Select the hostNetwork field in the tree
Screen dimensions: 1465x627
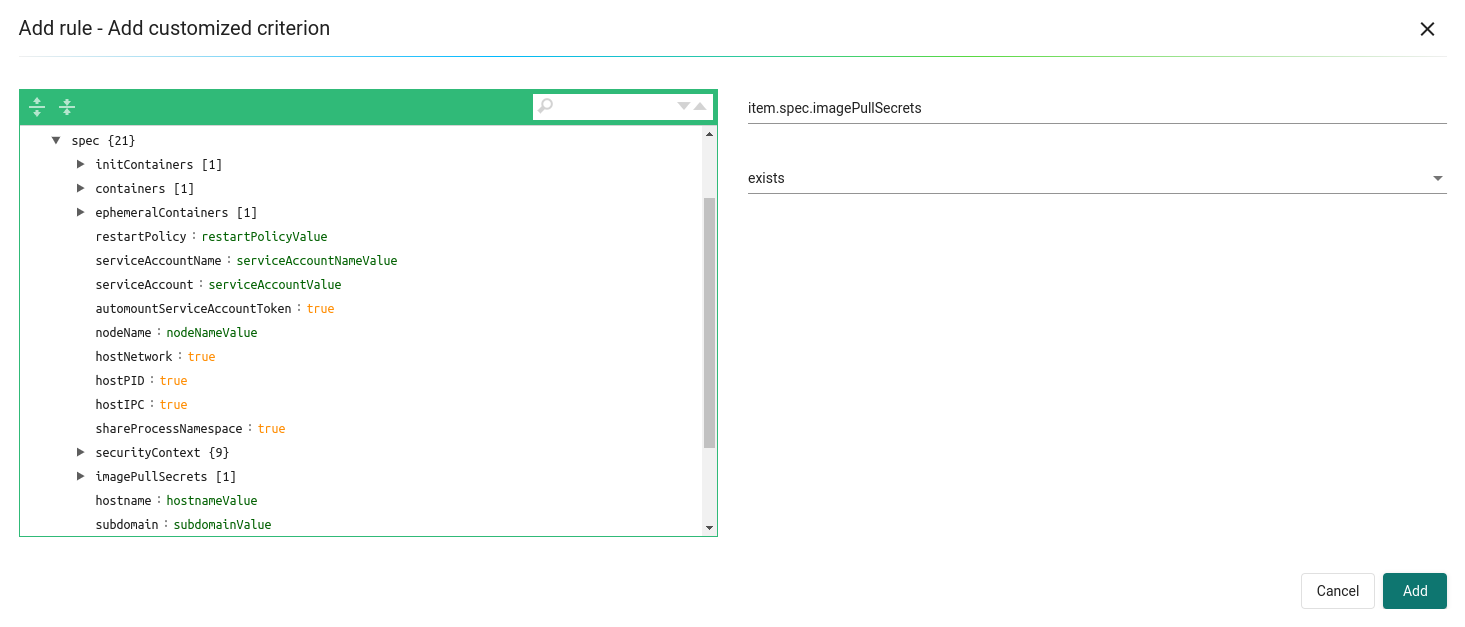(134, 357)
